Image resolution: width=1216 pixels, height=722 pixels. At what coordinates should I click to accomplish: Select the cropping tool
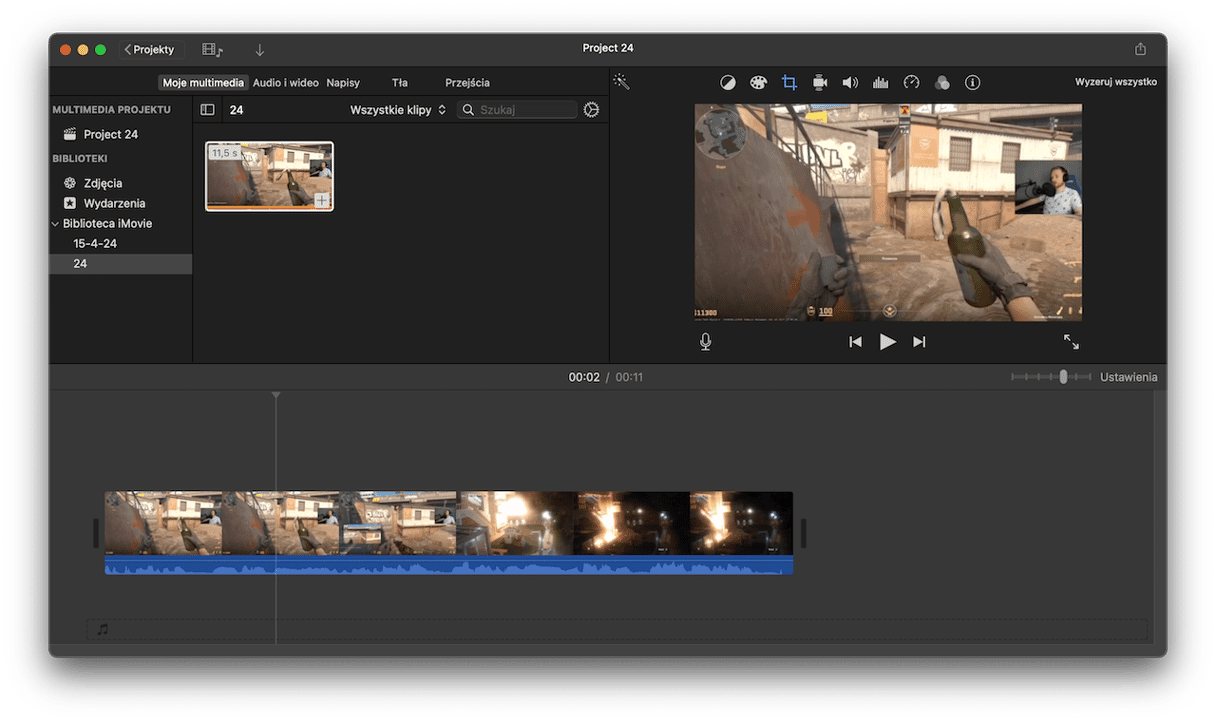[789, 83]
